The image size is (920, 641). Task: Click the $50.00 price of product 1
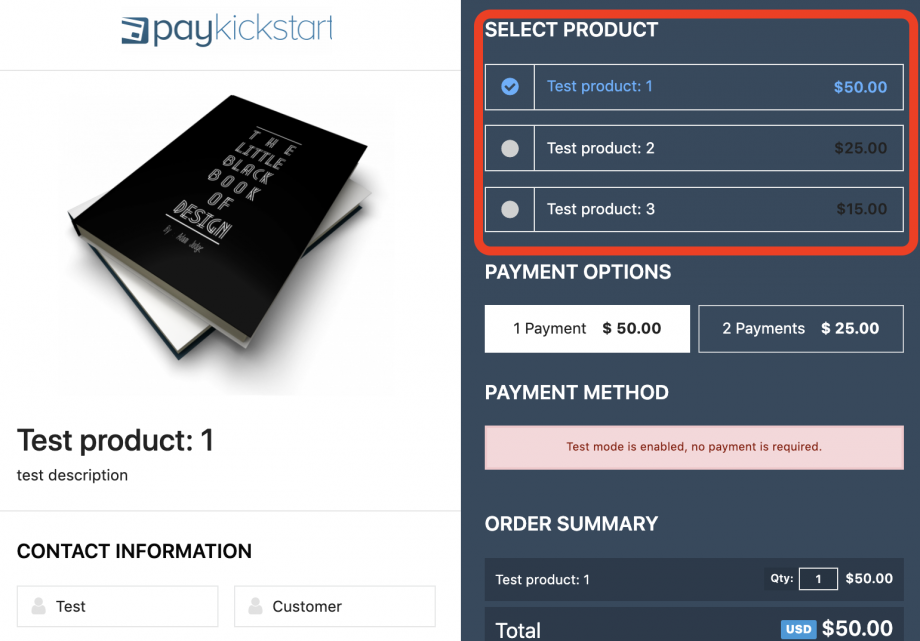click(861, 87)
